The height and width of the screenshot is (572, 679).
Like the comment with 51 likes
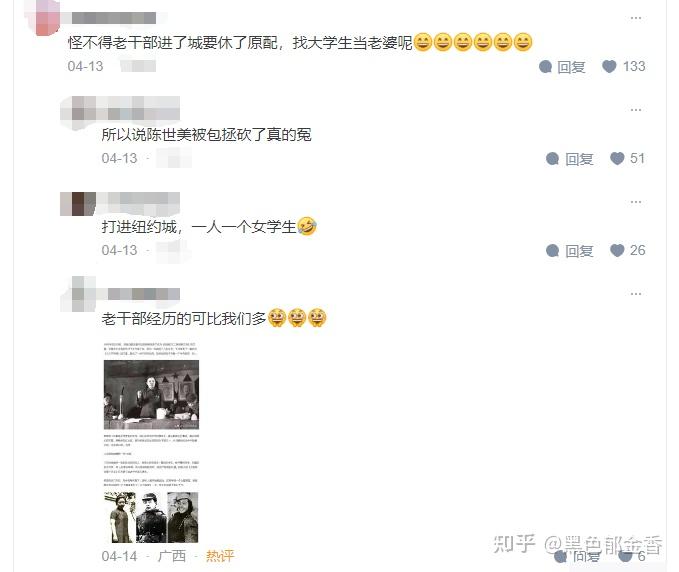click(617, 158)
